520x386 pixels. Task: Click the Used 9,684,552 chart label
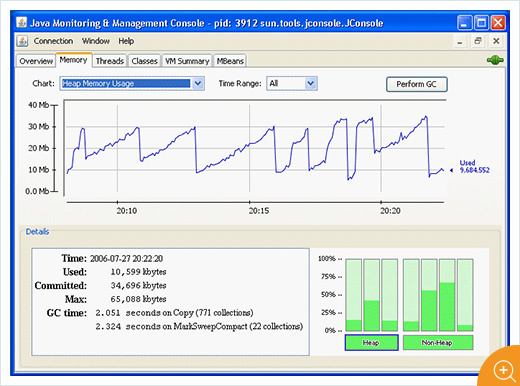point(474,167)
